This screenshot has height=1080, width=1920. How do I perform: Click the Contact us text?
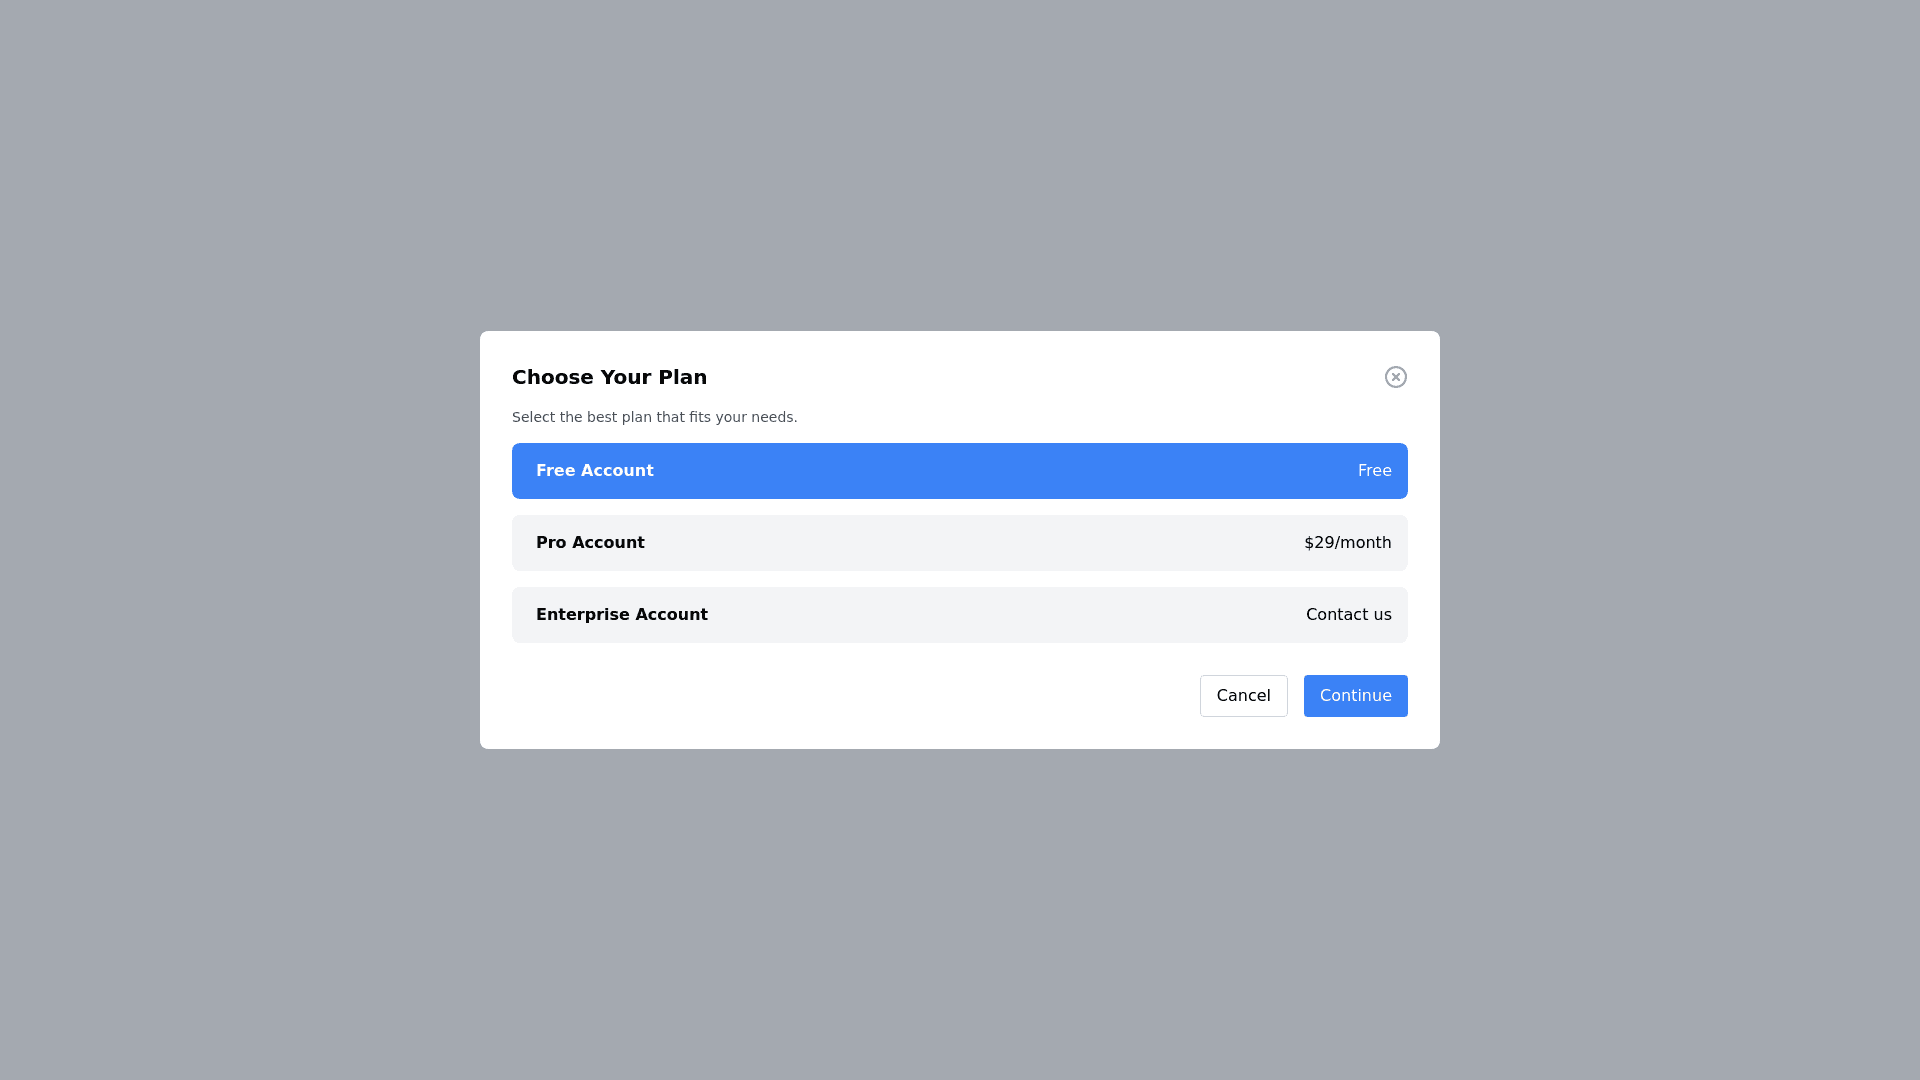(1348, 615)
